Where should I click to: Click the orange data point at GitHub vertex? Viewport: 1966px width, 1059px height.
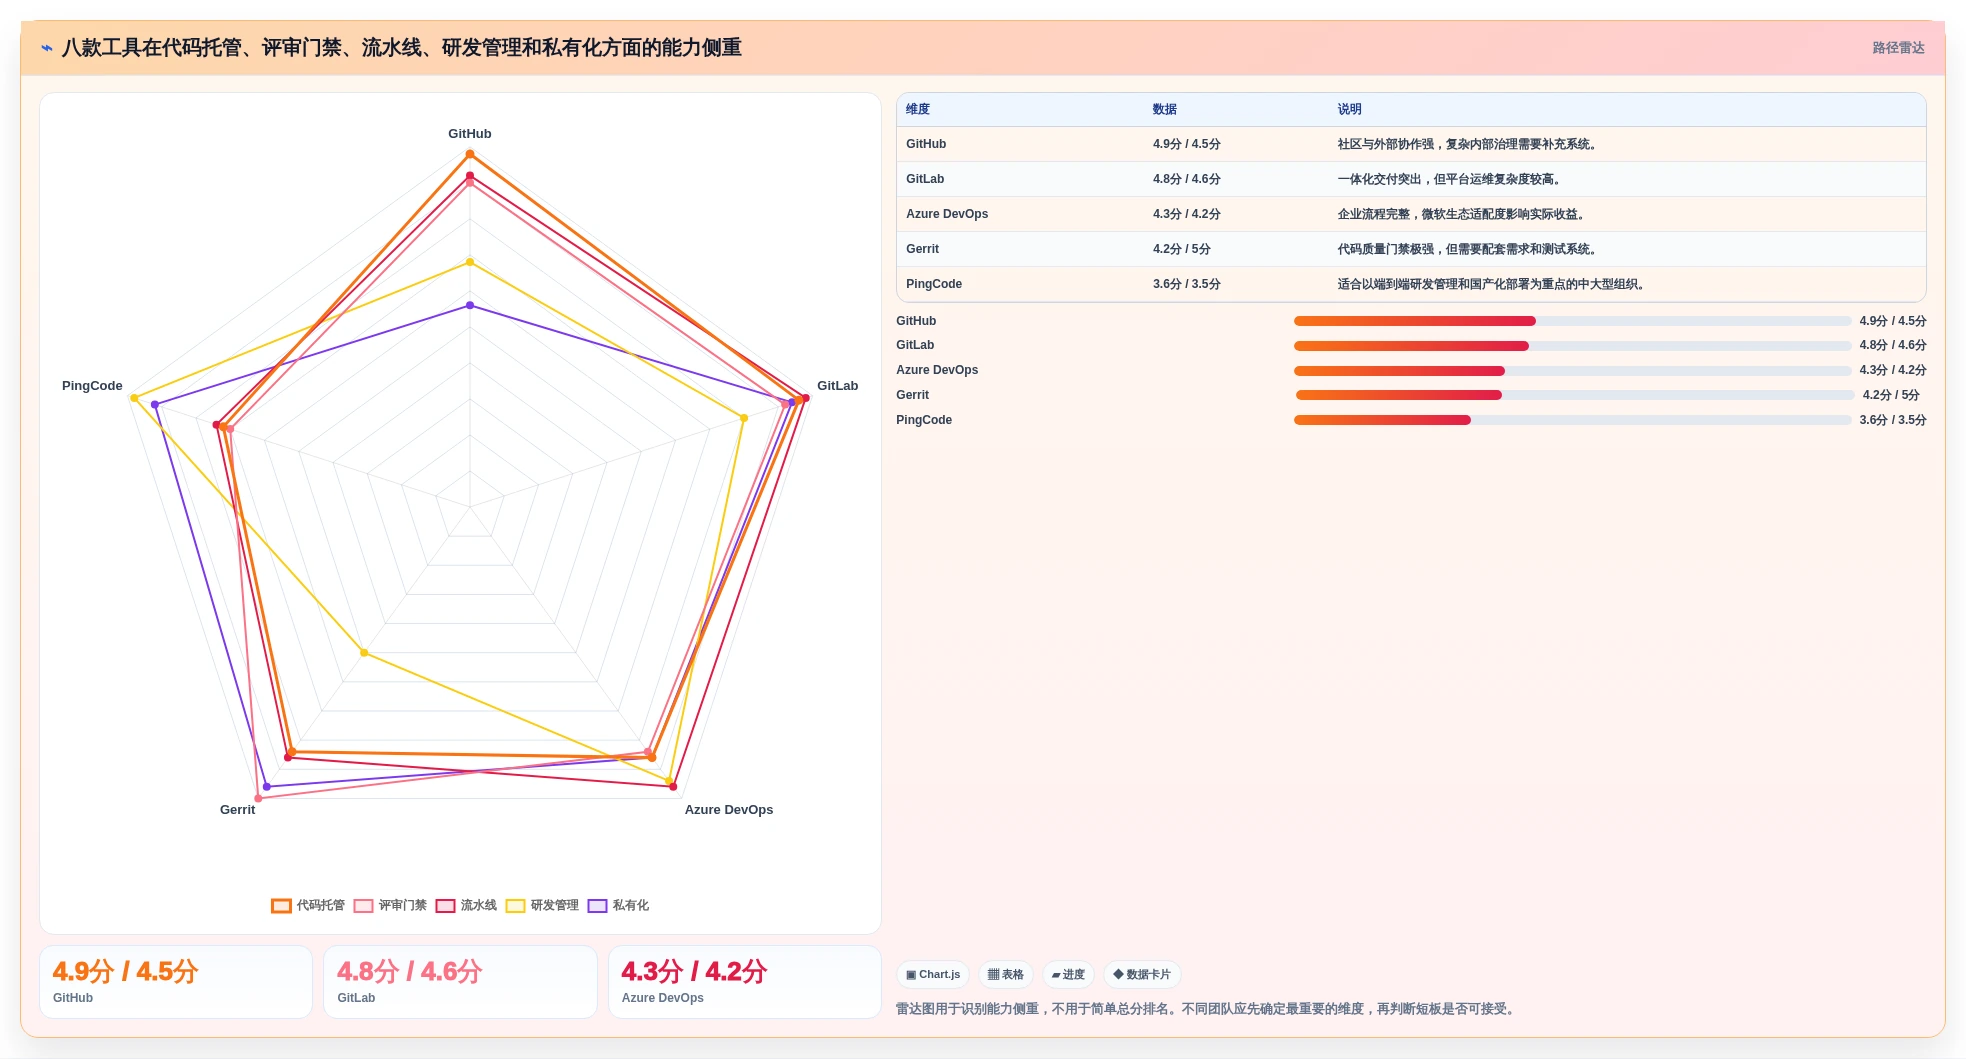(x=470, y=154)
